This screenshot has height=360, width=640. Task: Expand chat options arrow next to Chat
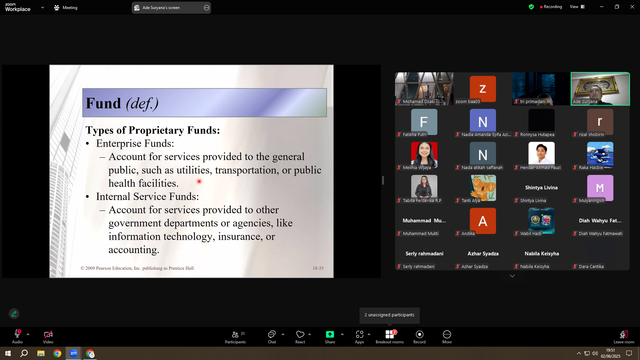pos(283,334)
